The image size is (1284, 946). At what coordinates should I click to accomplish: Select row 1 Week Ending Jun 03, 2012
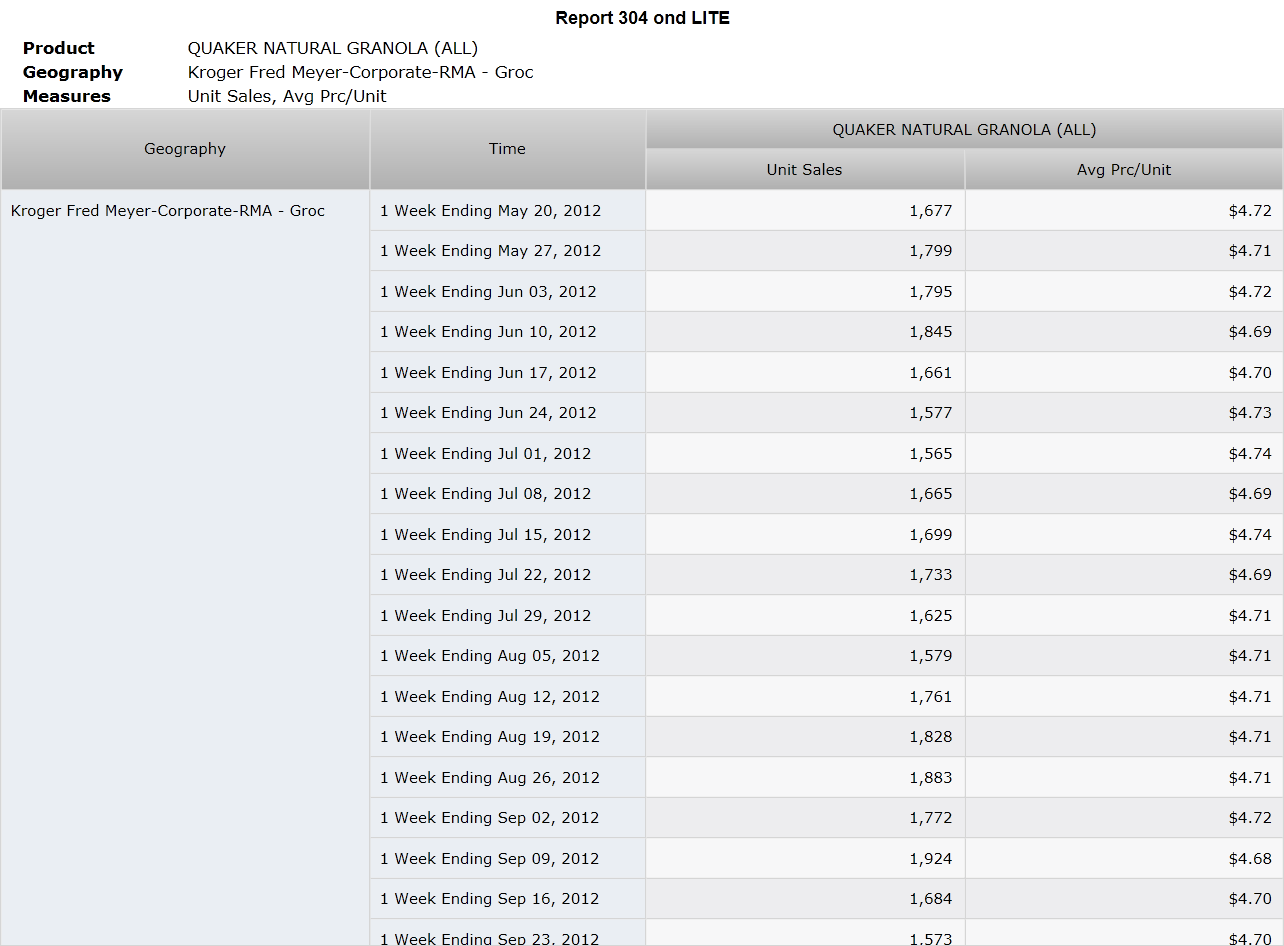[508, 292]
